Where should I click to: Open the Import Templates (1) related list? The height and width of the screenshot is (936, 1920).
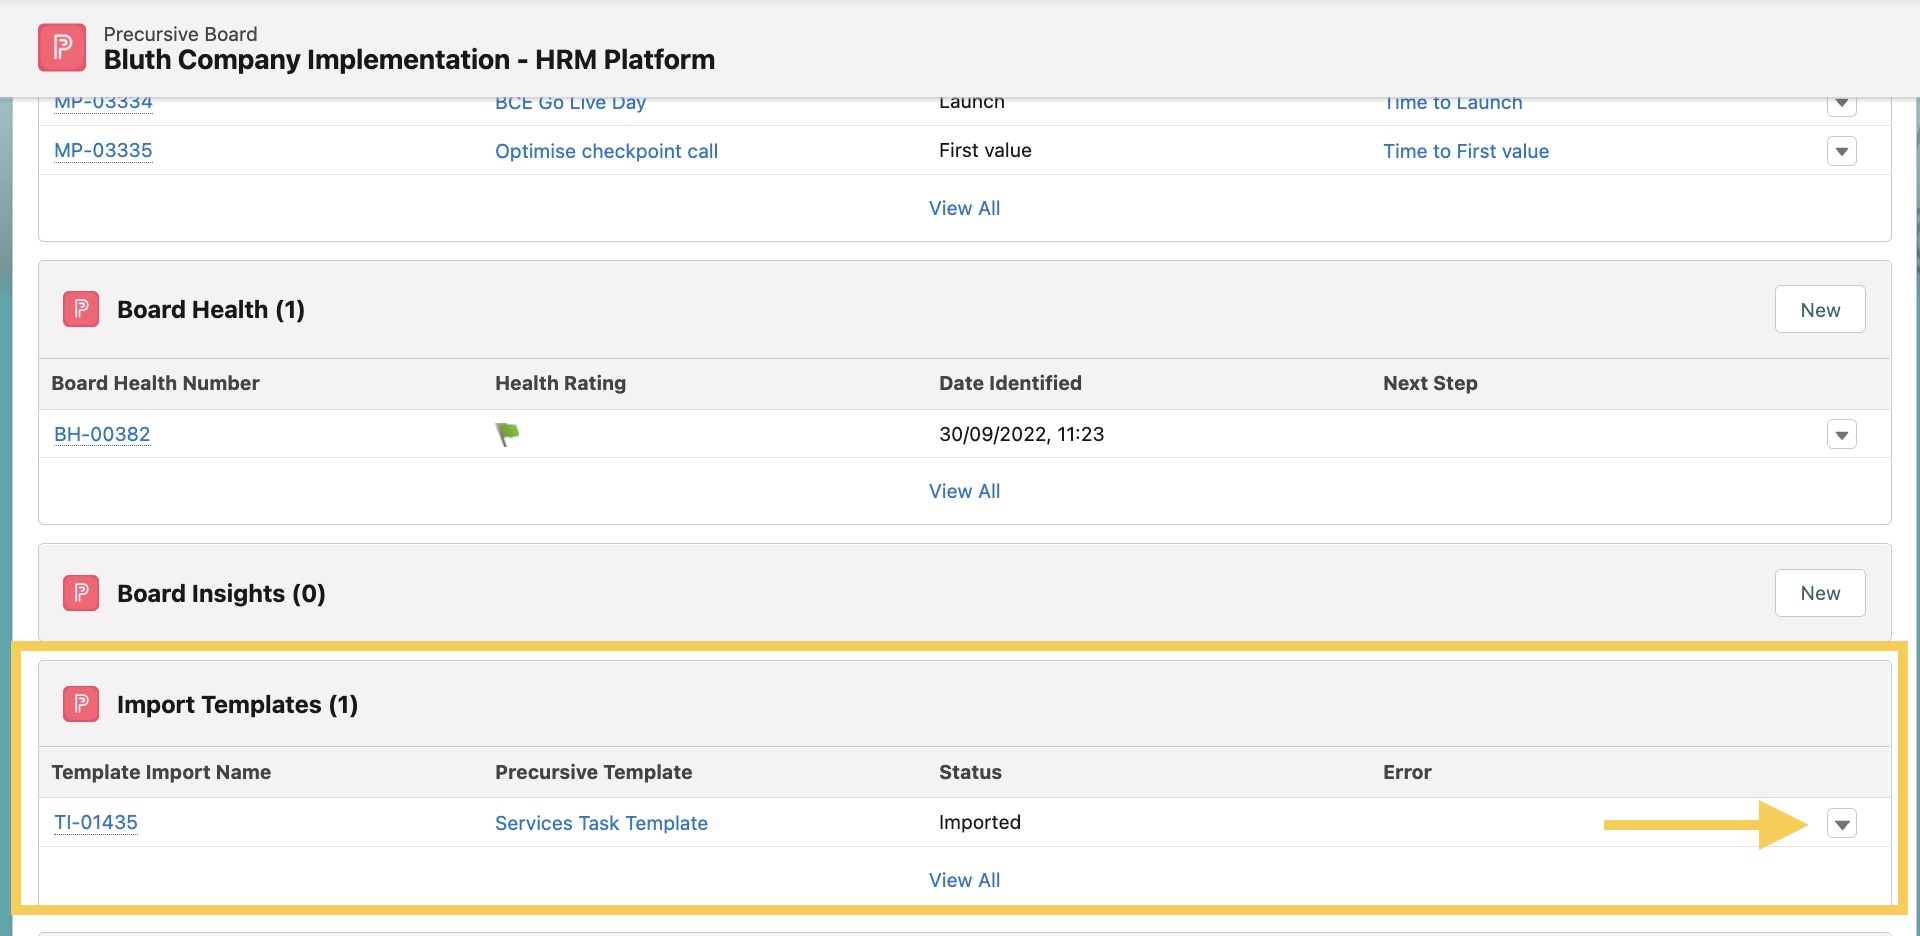coord(237,705)
